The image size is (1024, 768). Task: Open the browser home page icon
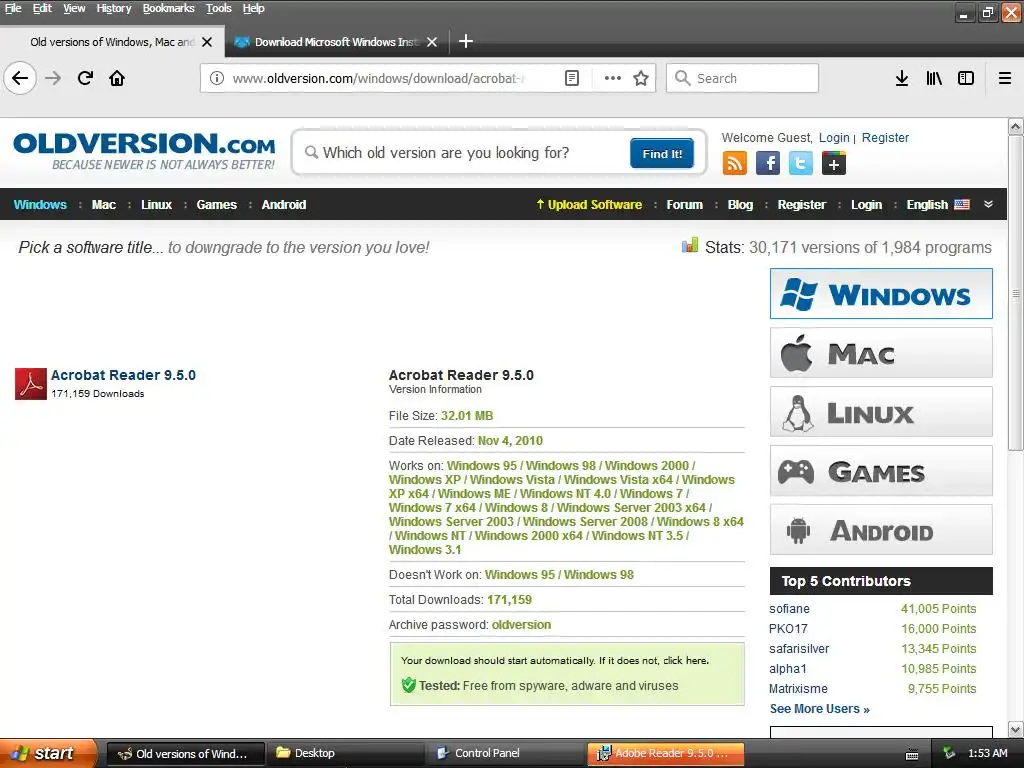[117, 78]
